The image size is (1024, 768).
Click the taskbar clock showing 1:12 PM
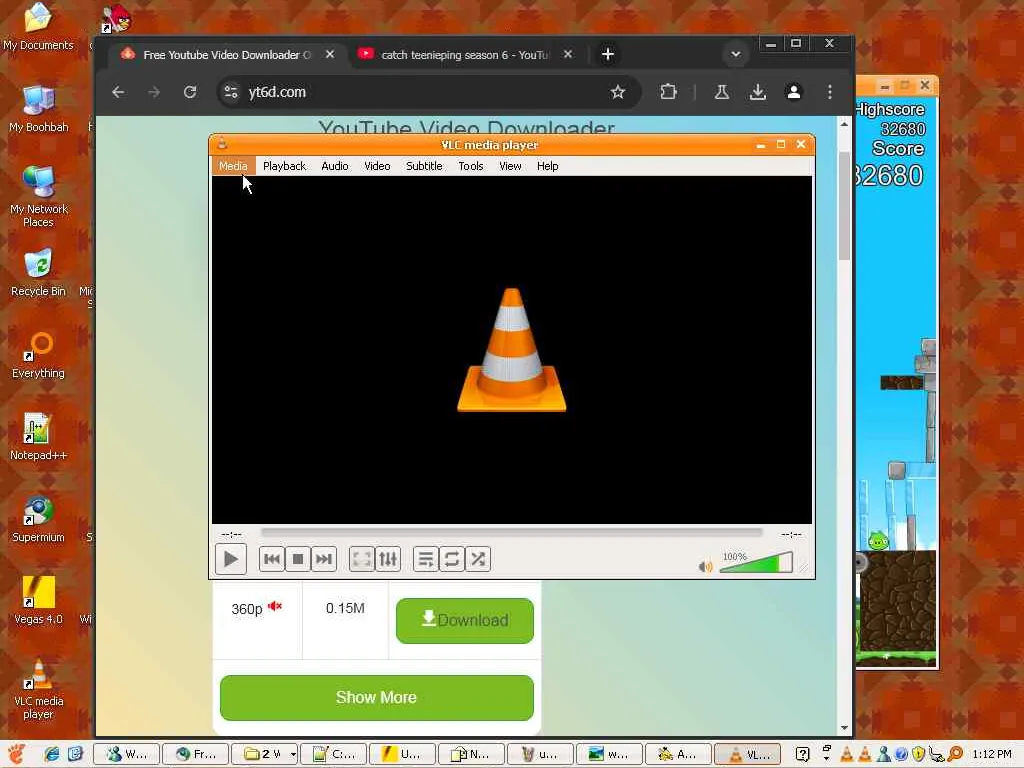[992, 754]
